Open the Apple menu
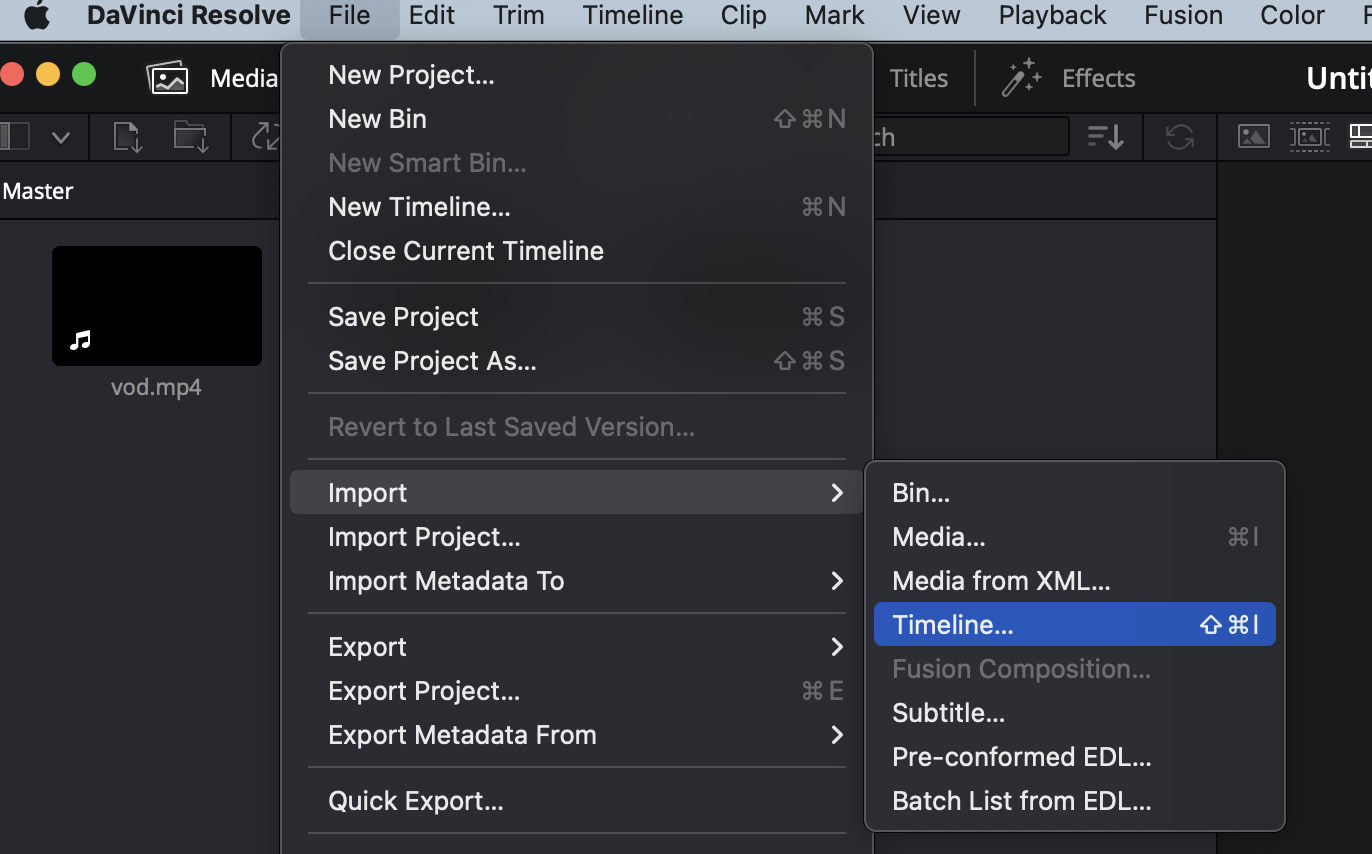Image resolution: width=1372 pixels, height=854 pixels. pos(37,16)
